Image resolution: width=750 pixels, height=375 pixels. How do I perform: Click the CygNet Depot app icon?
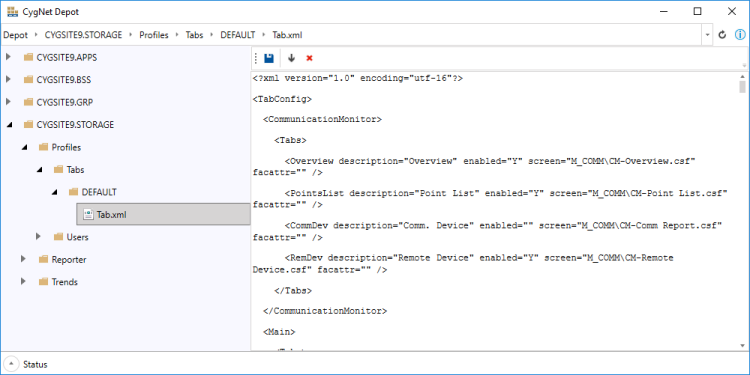12,12
